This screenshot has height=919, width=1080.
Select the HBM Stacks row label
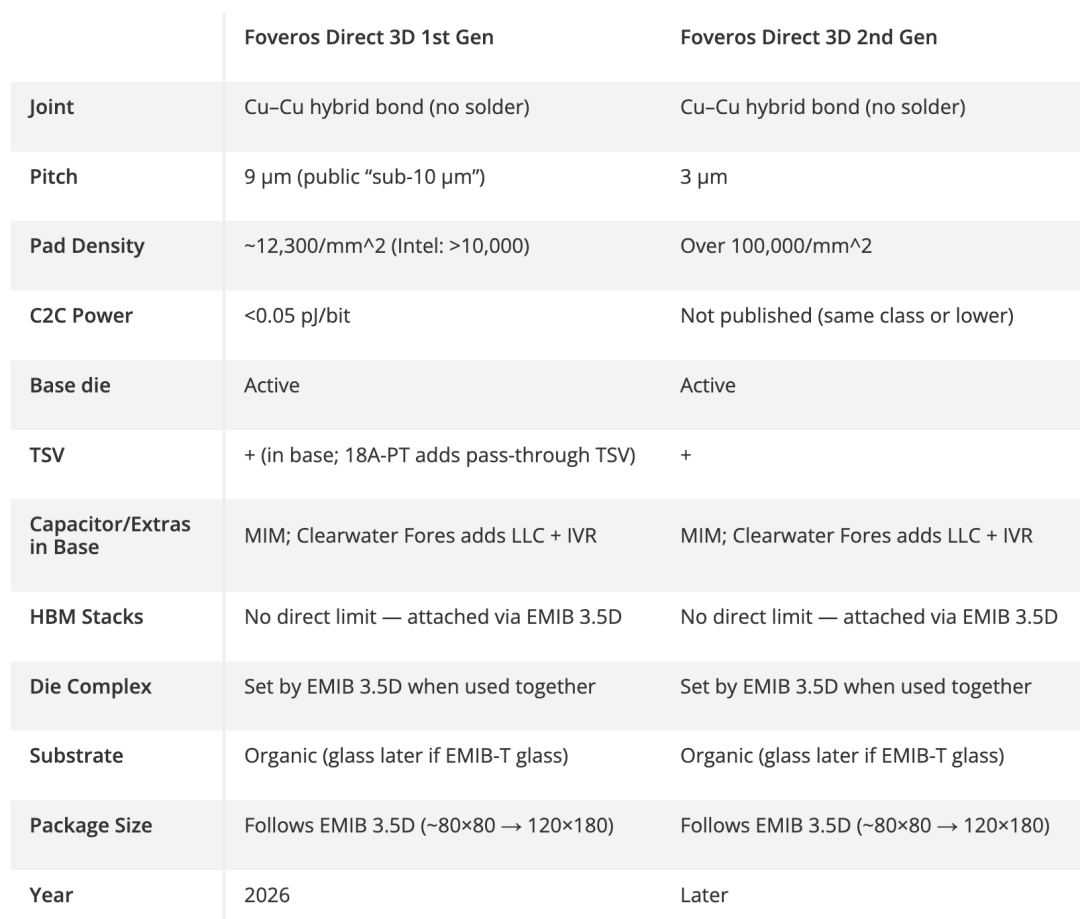(87, 617)
